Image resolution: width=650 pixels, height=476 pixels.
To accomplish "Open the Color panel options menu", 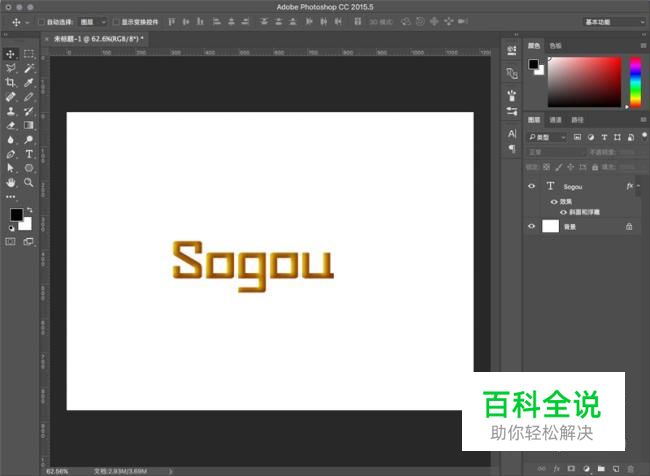I will coord(643,46).
